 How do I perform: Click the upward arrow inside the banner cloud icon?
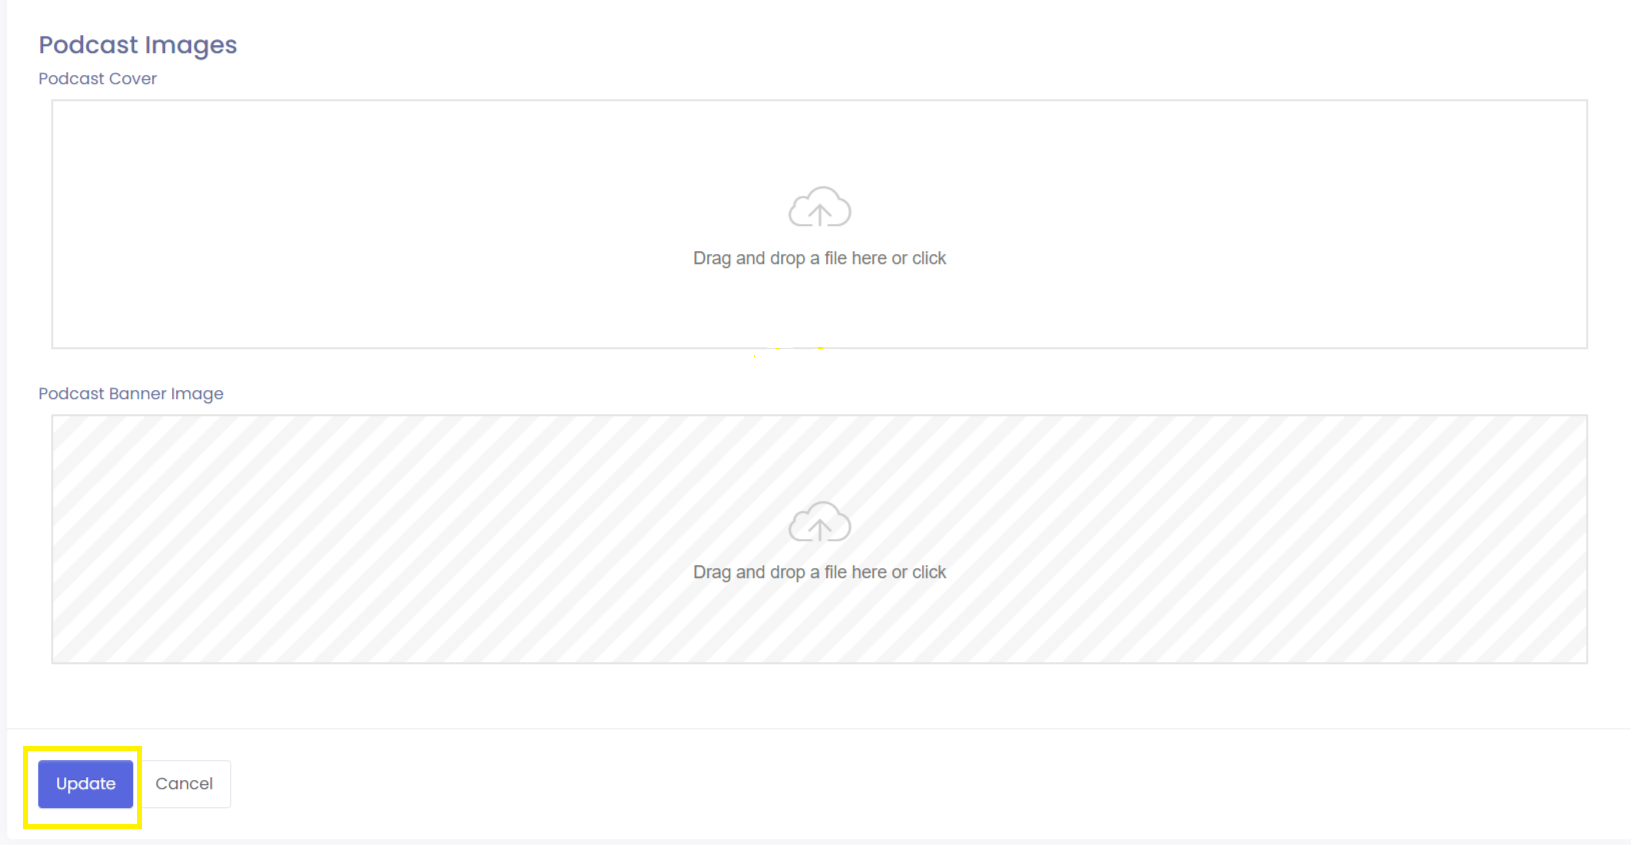click(x=820, y=528)
